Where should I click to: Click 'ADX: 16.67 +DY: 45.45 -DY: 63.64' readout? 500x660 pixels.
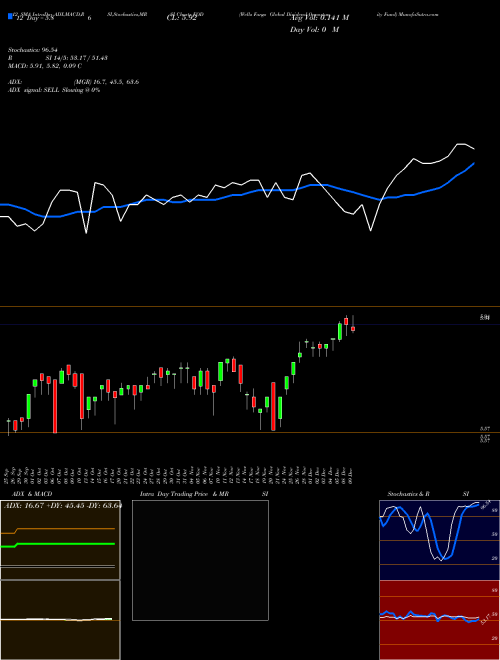[63, 505]
